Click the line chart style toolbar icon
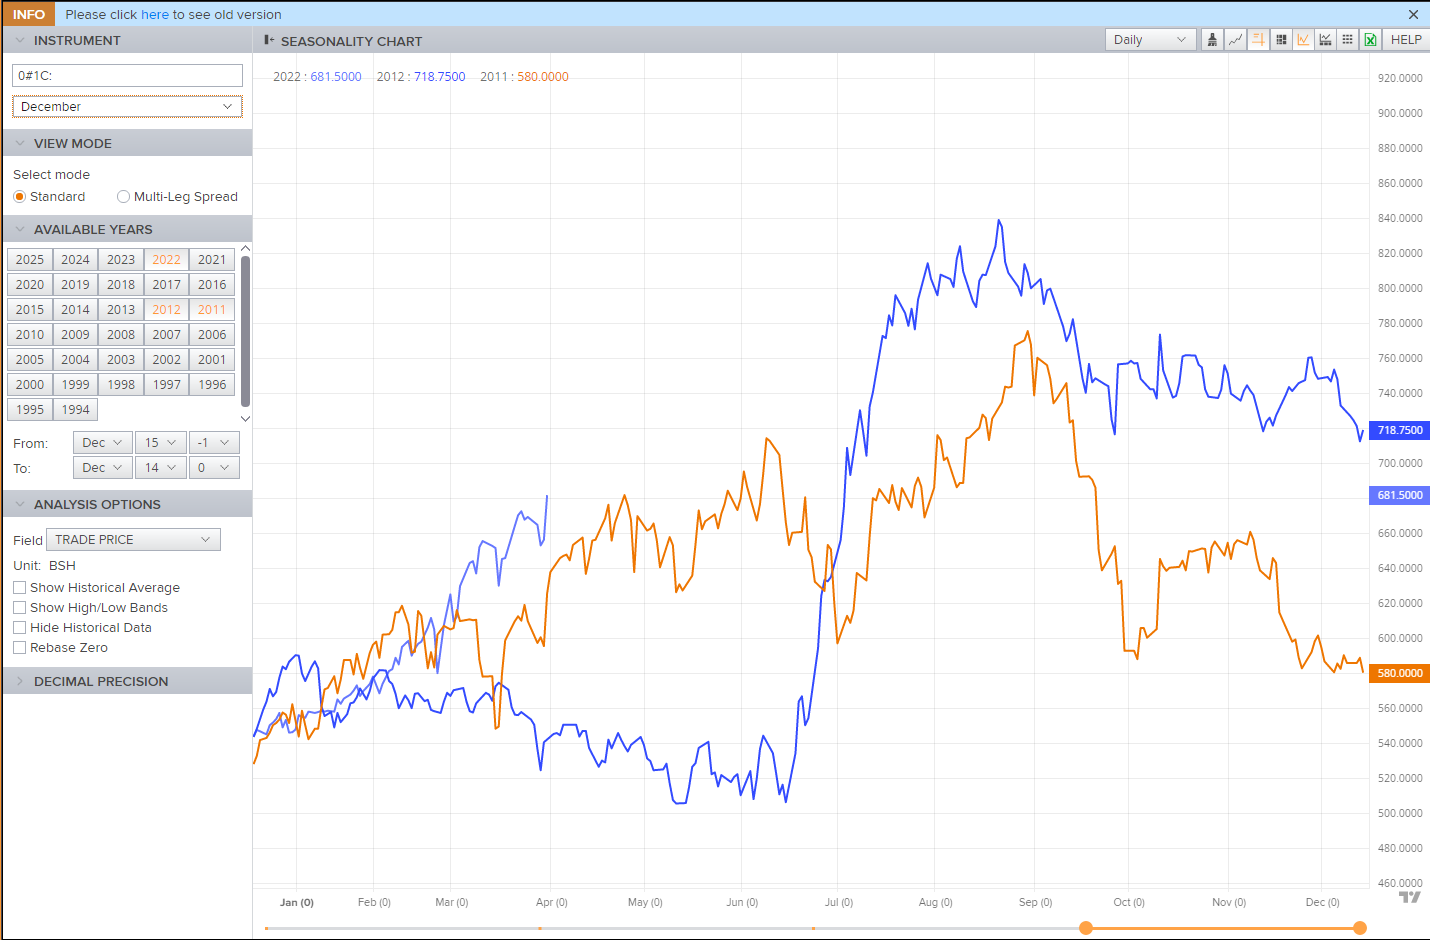Image resolution: width=1430 pixels, height=940 pixels. click(1235, 40)
